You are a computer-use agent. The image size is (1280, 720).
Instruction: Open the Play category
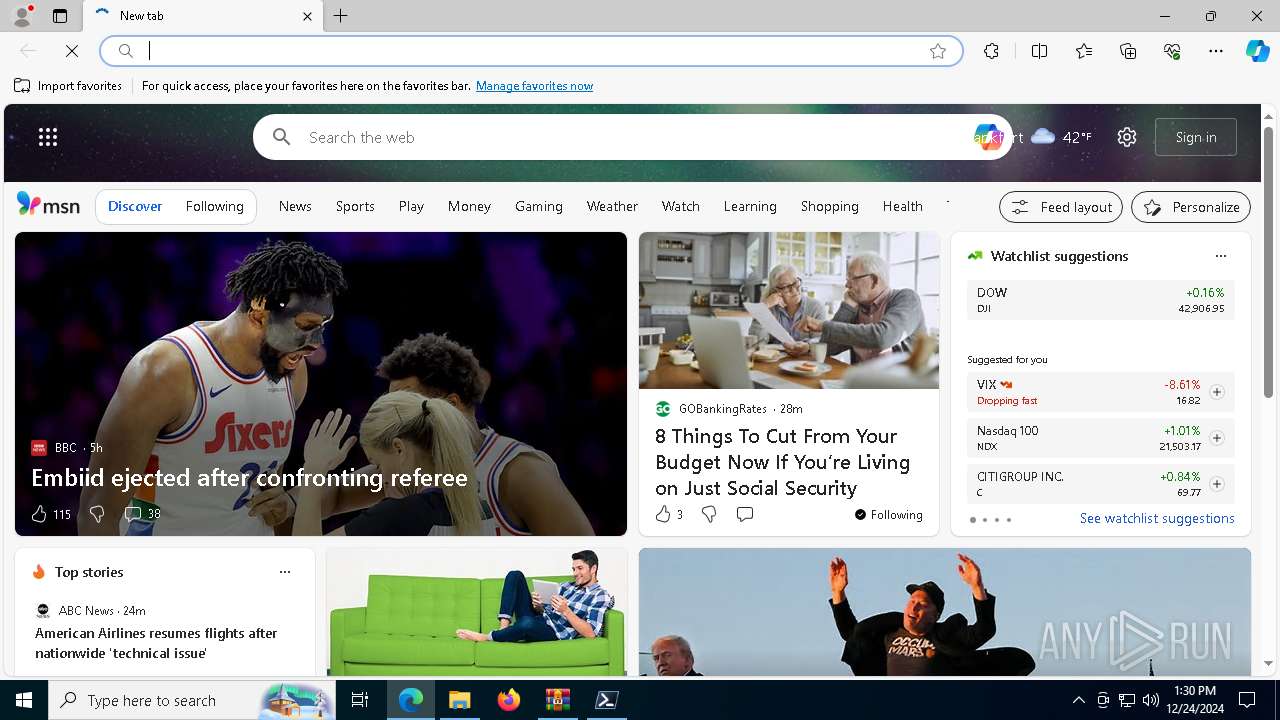click(x=411, y=206)
